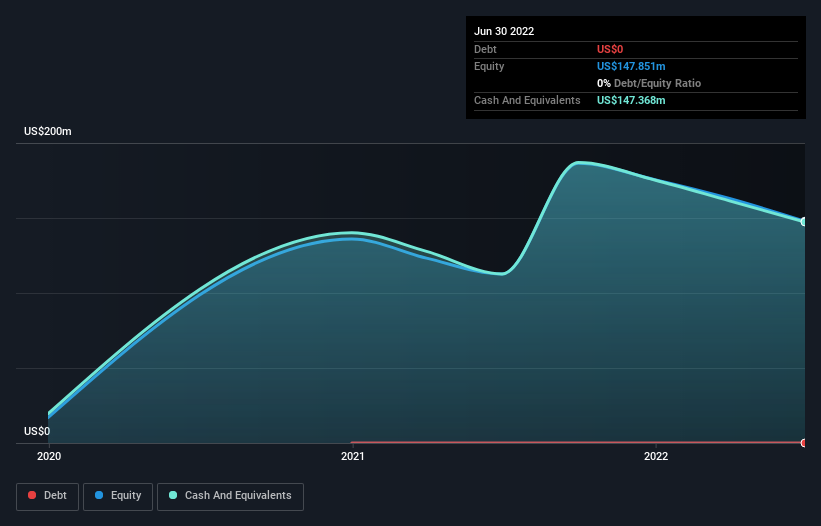821x526 pixels.
Task: Click the Cash And Equivalents tooltip label
Action: 527,100
